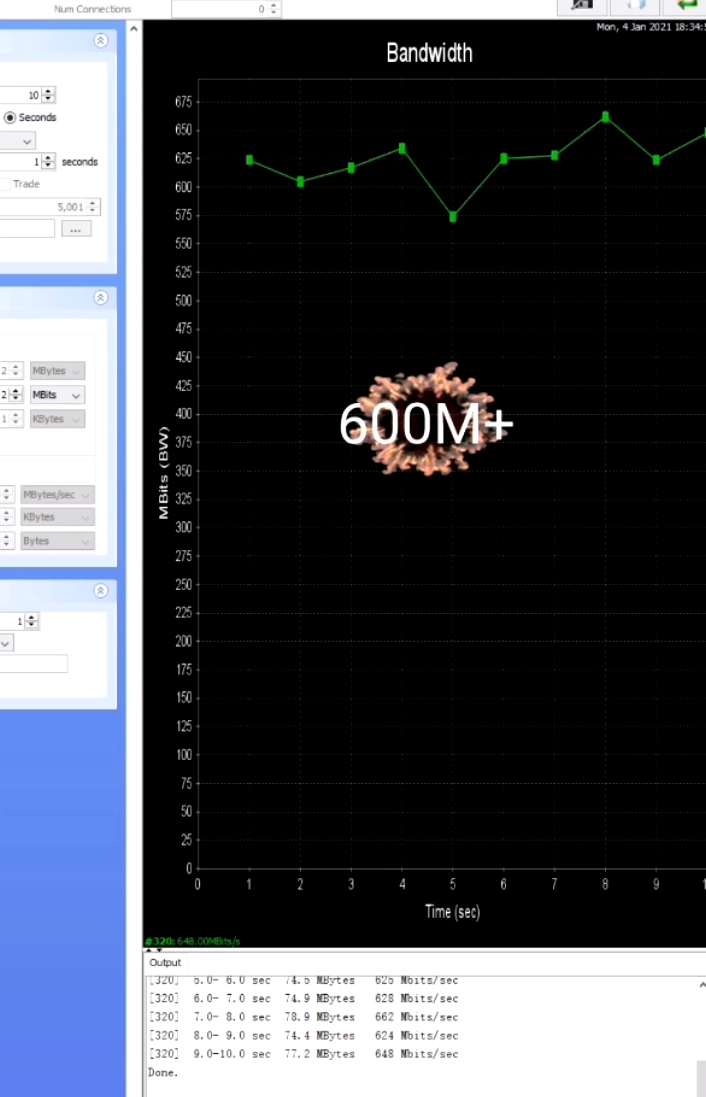Viewport: 706px width, 1097px height.
Task: Collapse the panel with MBits unit dropdown
Action: coord(101,298)
